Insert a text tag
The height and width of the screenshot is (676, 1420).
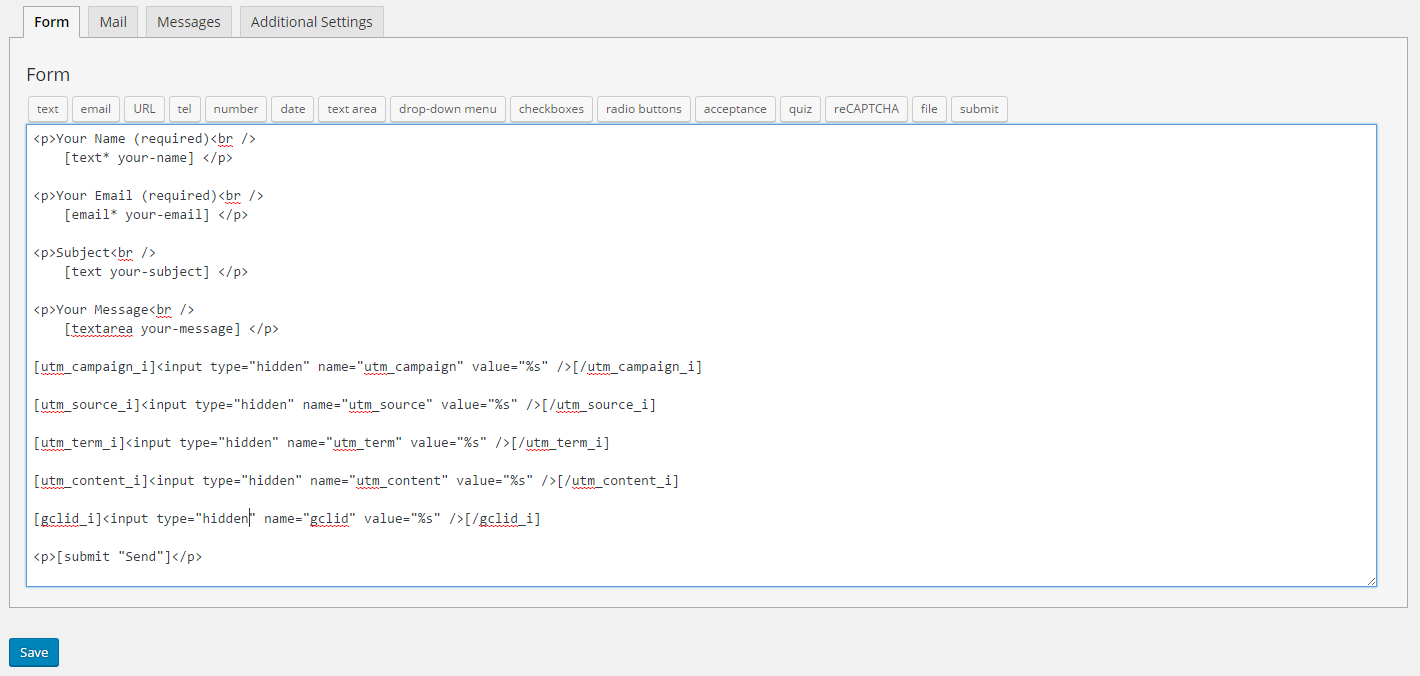tap(48, 109)
